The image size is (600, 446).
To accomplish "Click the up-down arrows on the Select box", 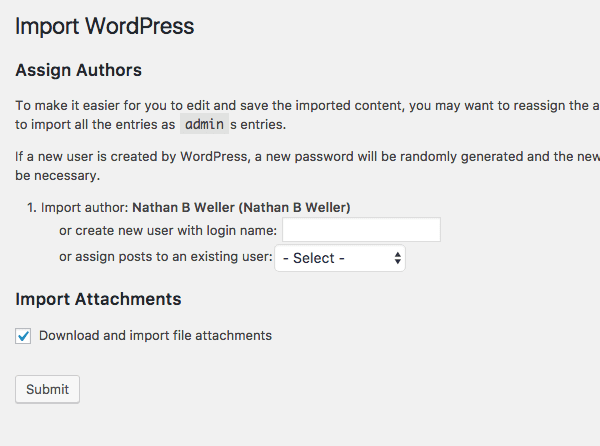I will [x=398, y=258].
